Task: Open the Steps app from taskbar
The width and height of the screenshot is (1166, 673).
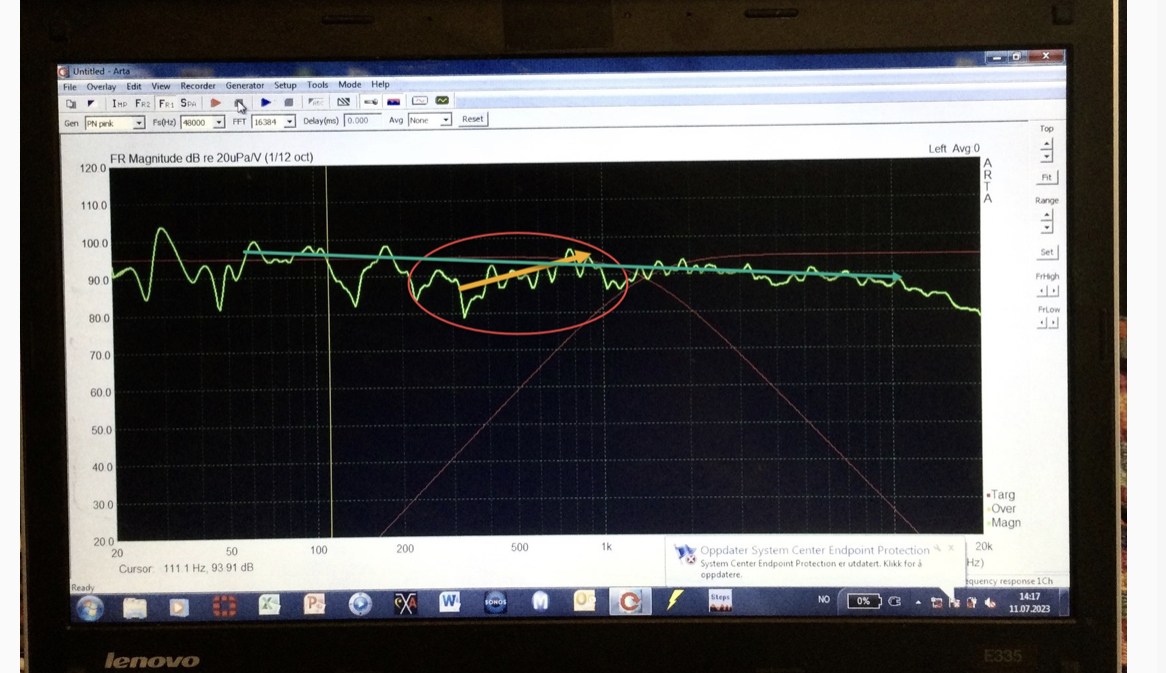Action: pyautogui.click(x=721, y=600)
